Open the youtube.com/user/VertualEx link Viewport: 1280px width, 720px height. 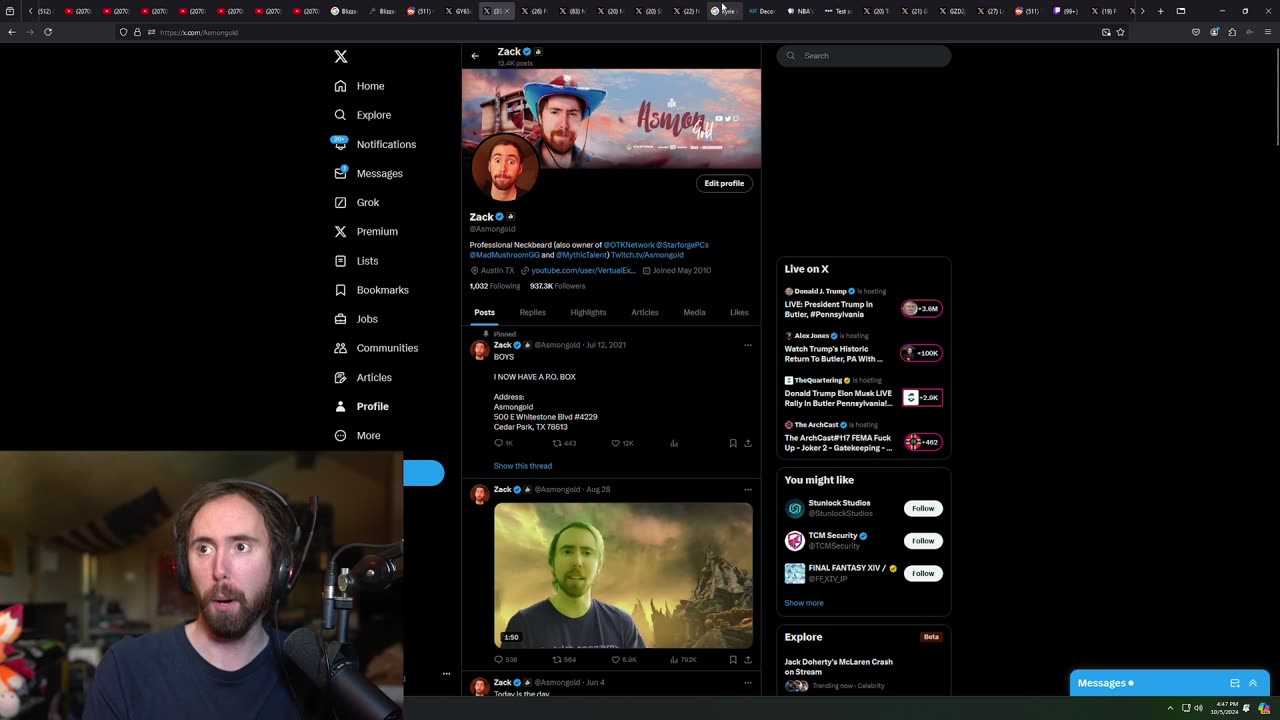583,270
